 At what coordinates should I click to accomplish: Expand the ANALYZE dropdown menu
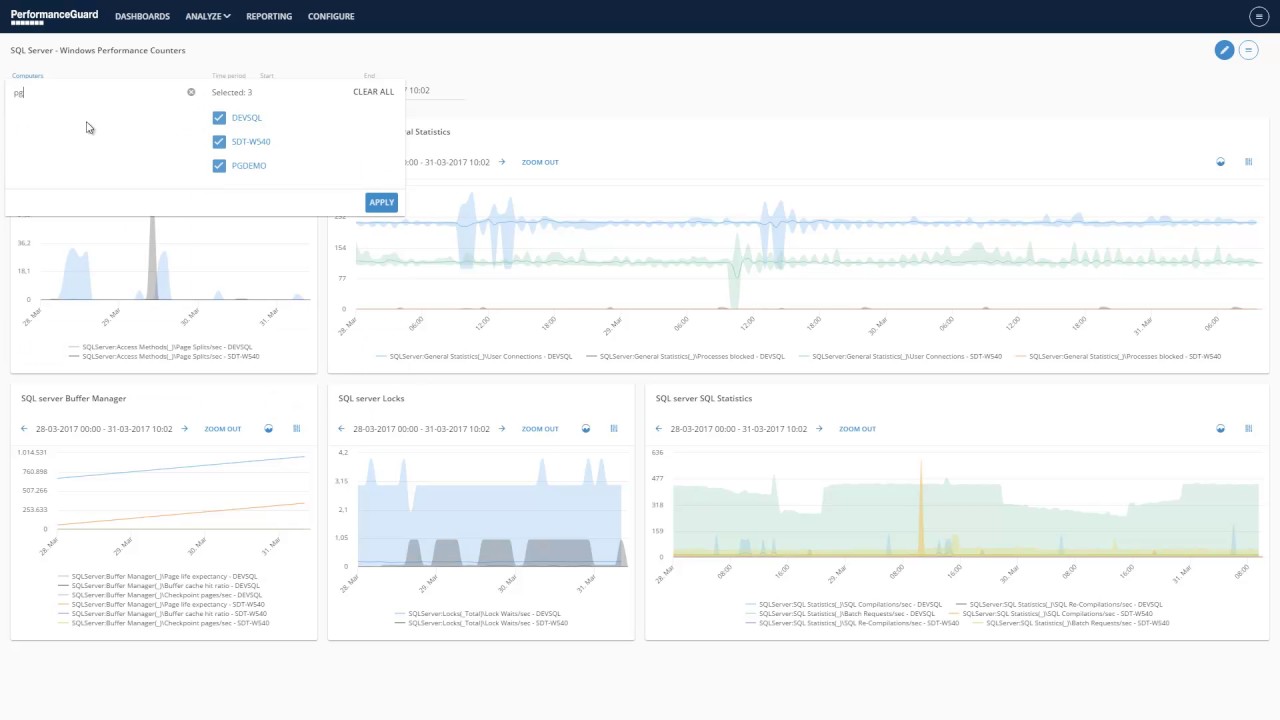(x=208, y=17)
